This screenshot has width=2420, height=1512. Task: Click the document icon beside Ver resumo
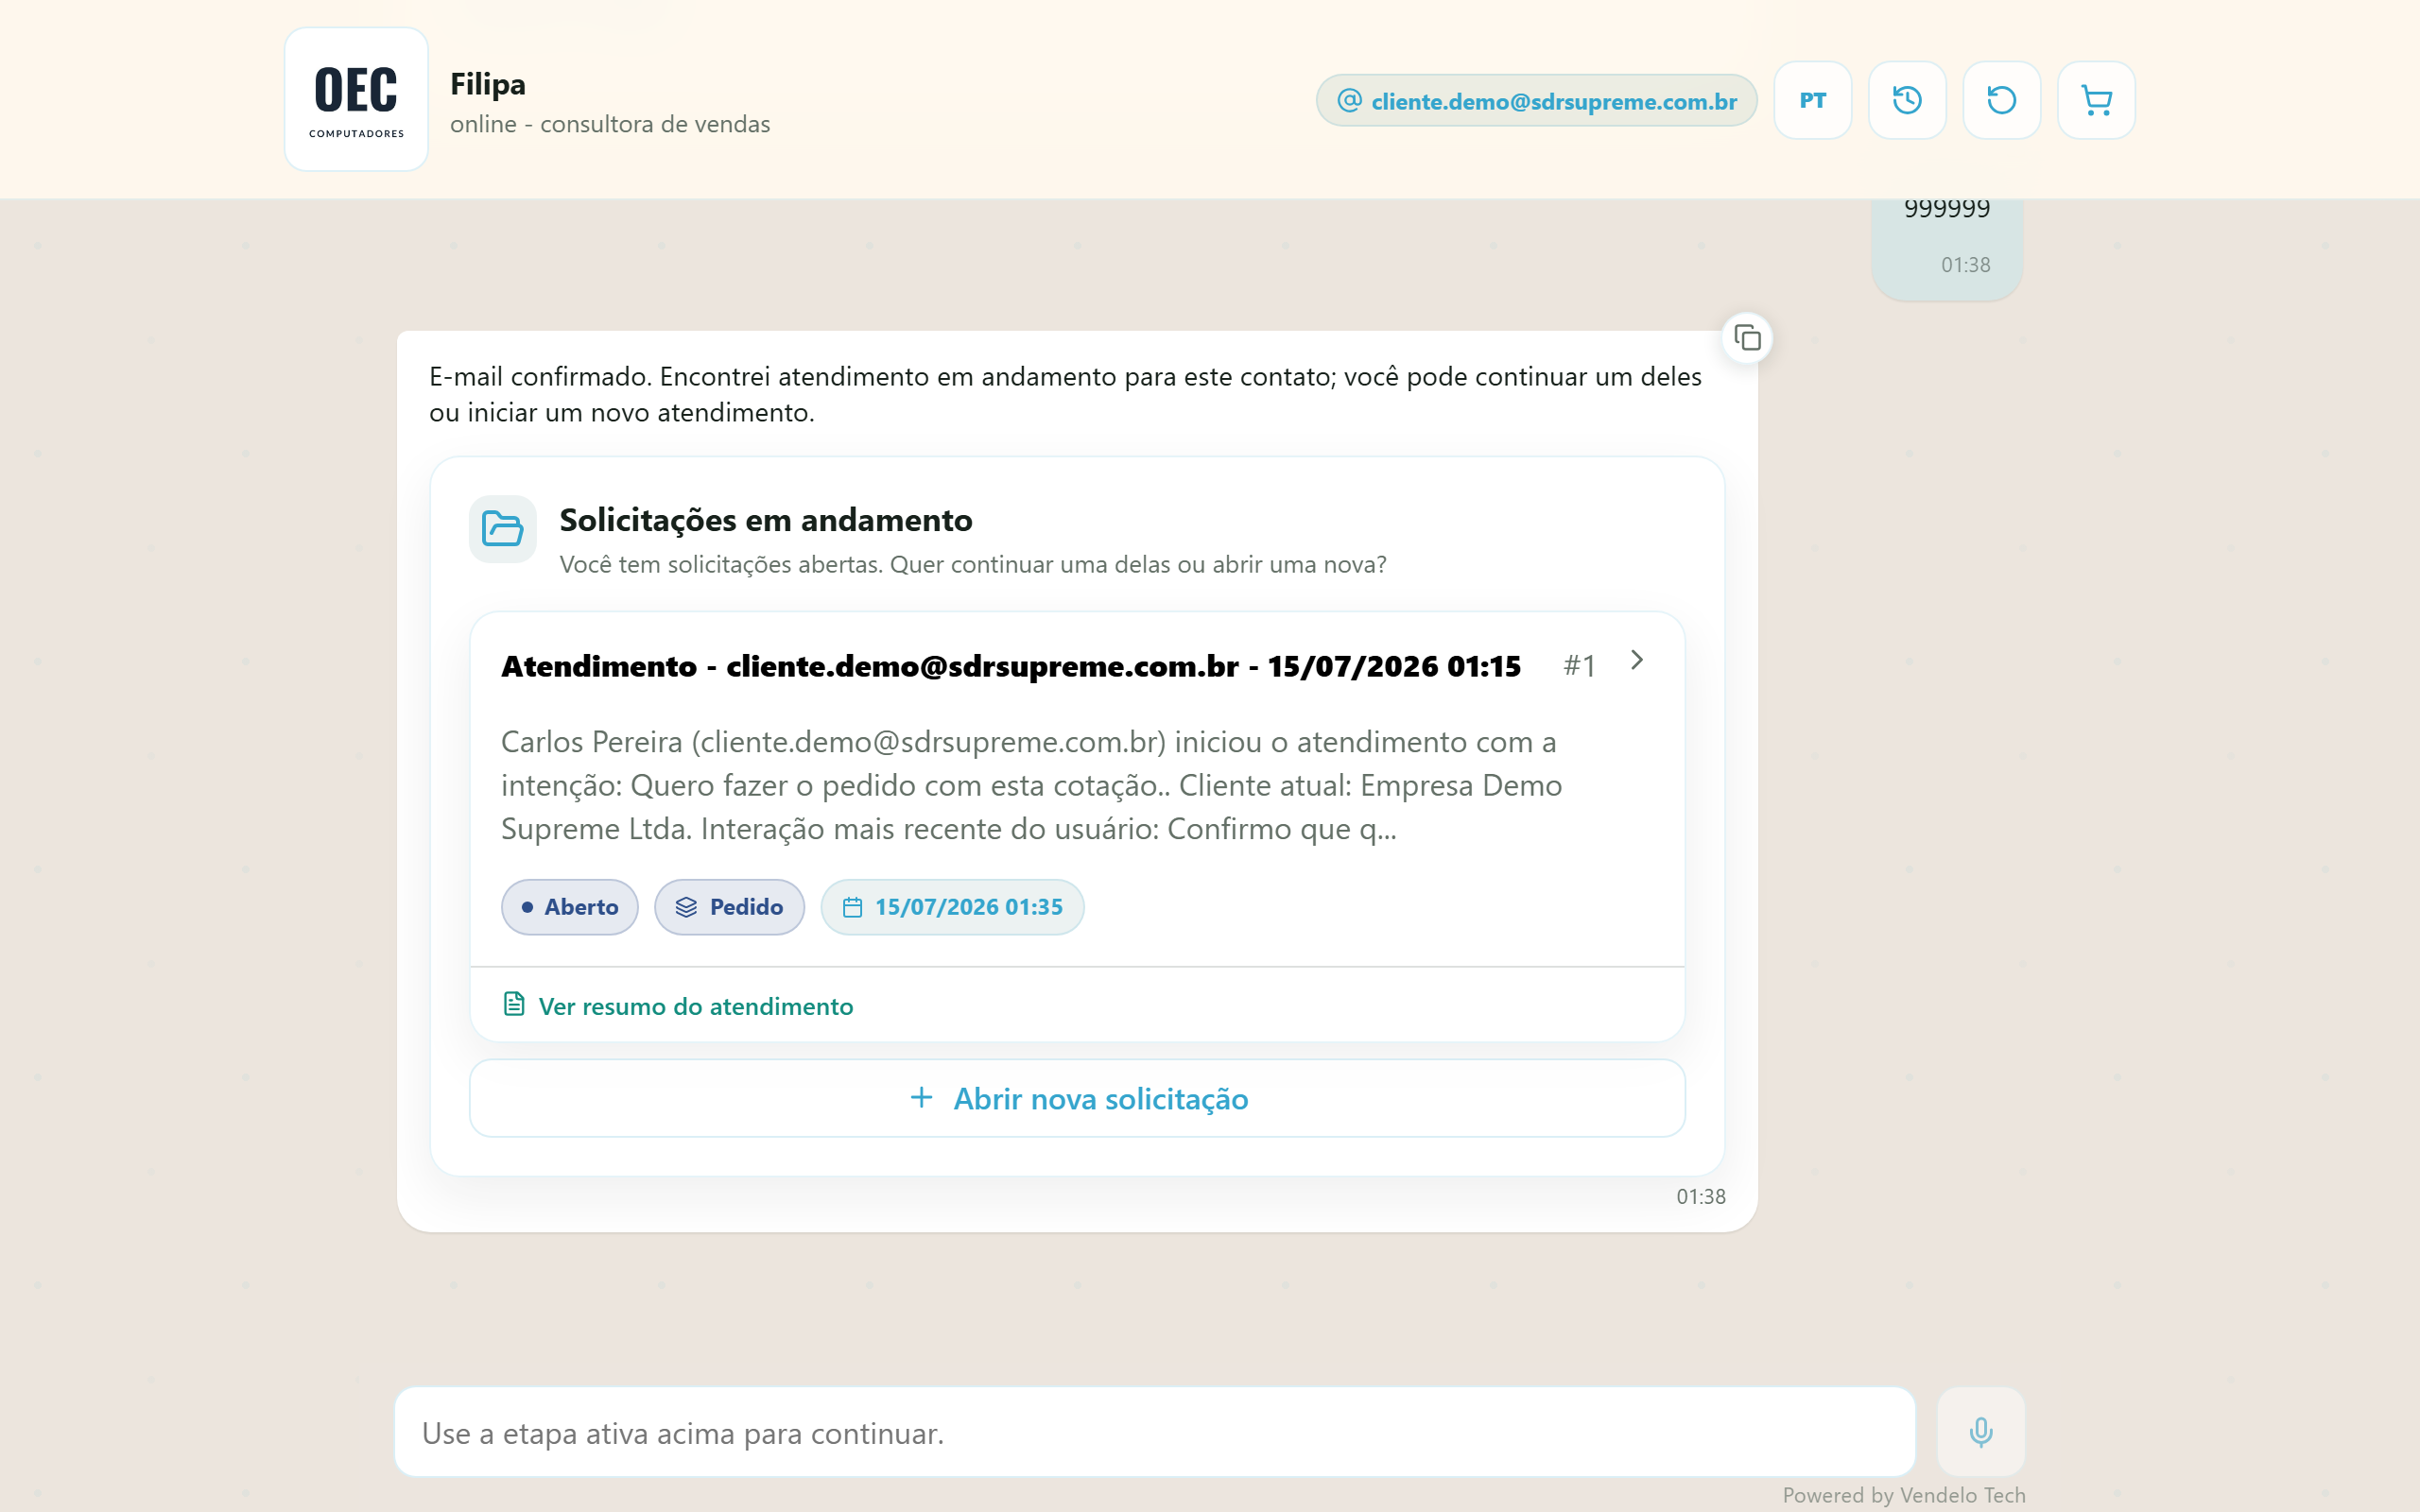tap(513, 1004)
